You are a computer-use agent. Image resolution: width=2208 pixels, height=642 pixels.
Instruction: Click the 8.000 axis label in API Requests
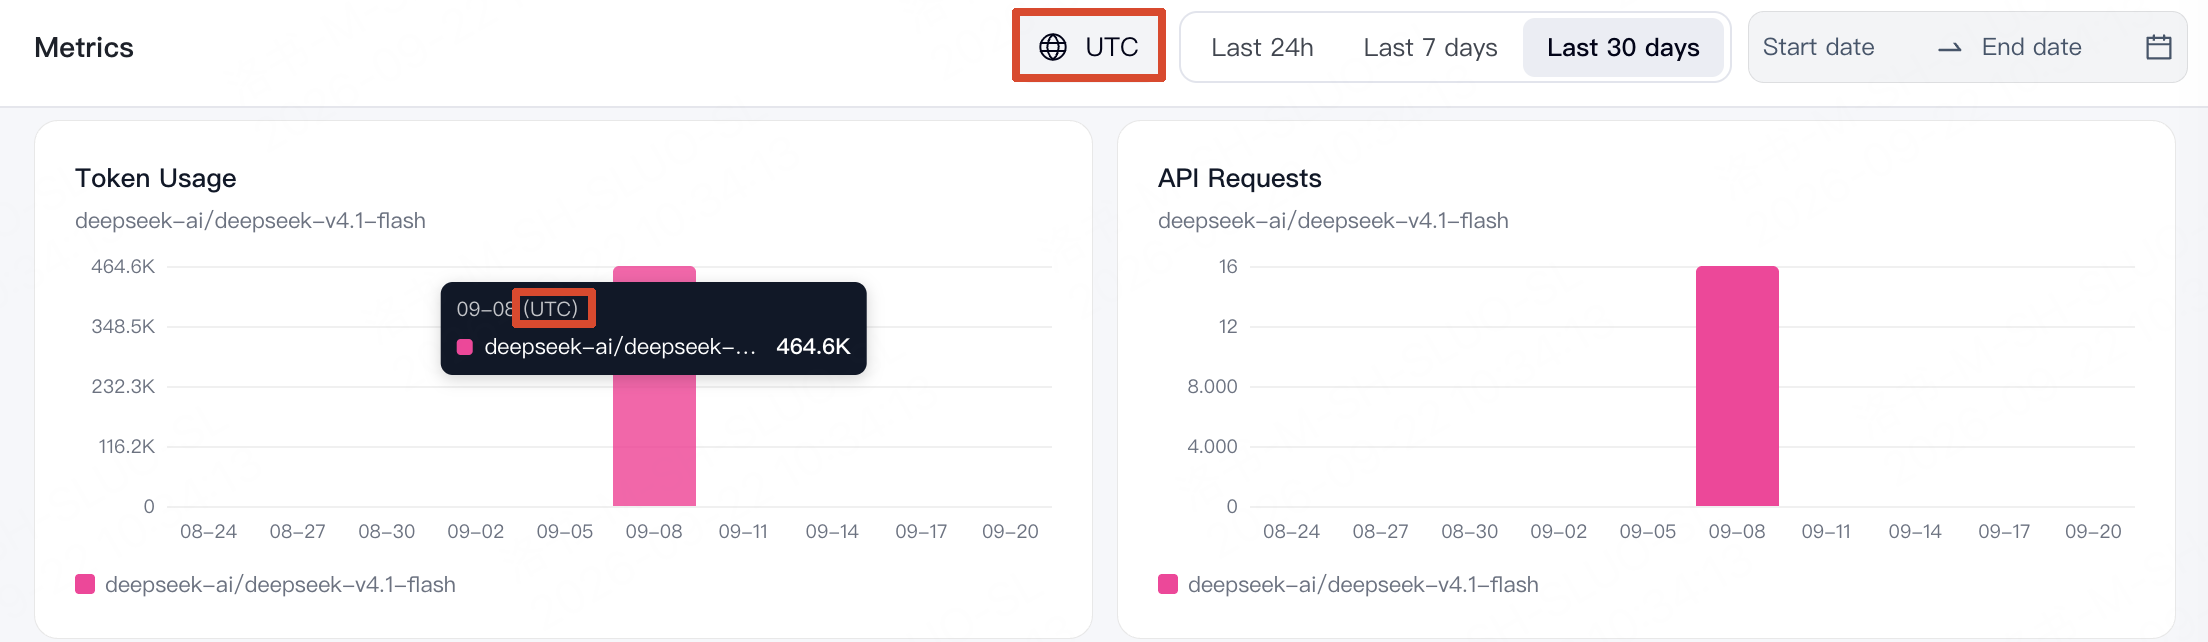(x=1212, y=386)
